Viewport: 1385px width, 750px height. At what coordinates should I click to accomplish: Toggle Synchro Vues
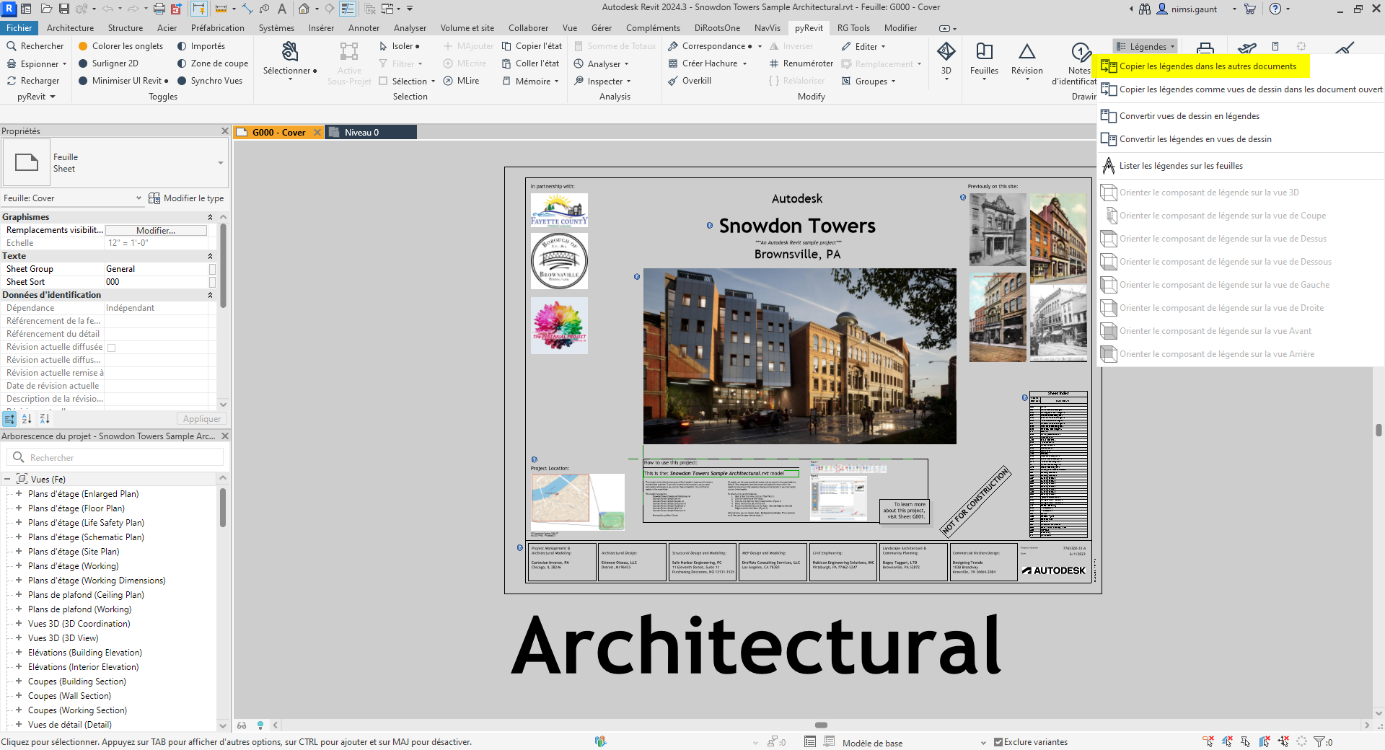210,81
